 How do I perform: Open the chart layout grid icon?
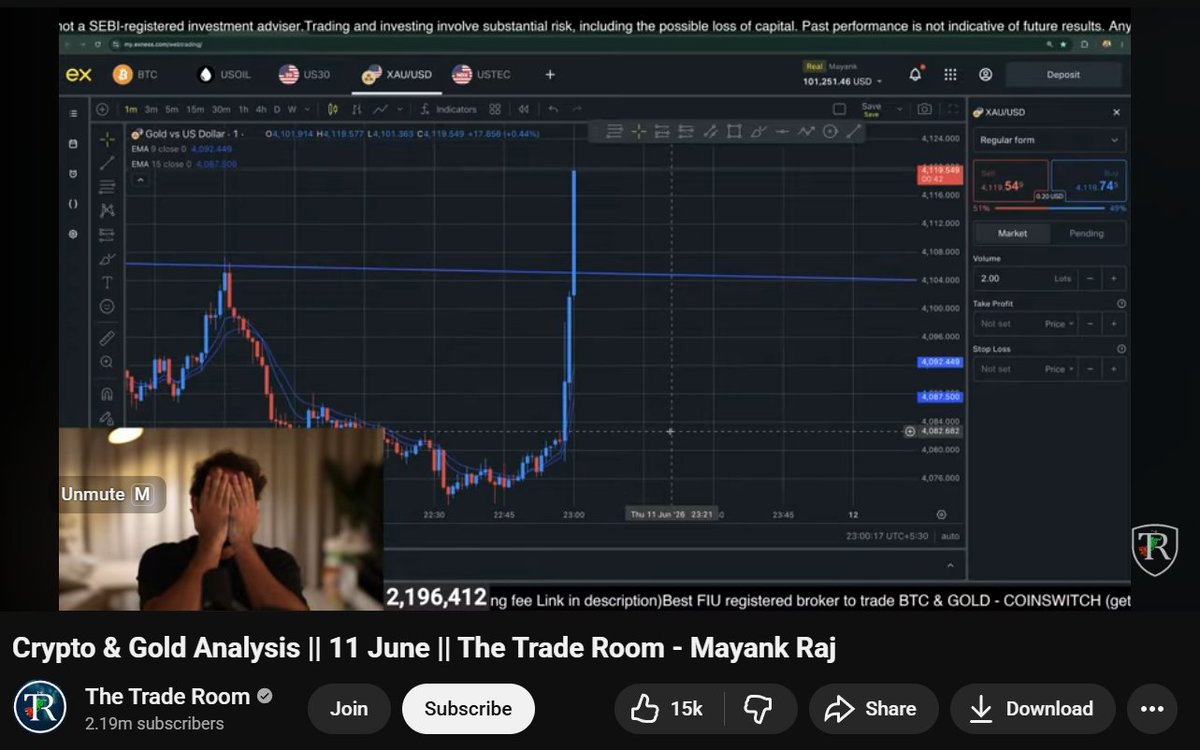point(494,109)
